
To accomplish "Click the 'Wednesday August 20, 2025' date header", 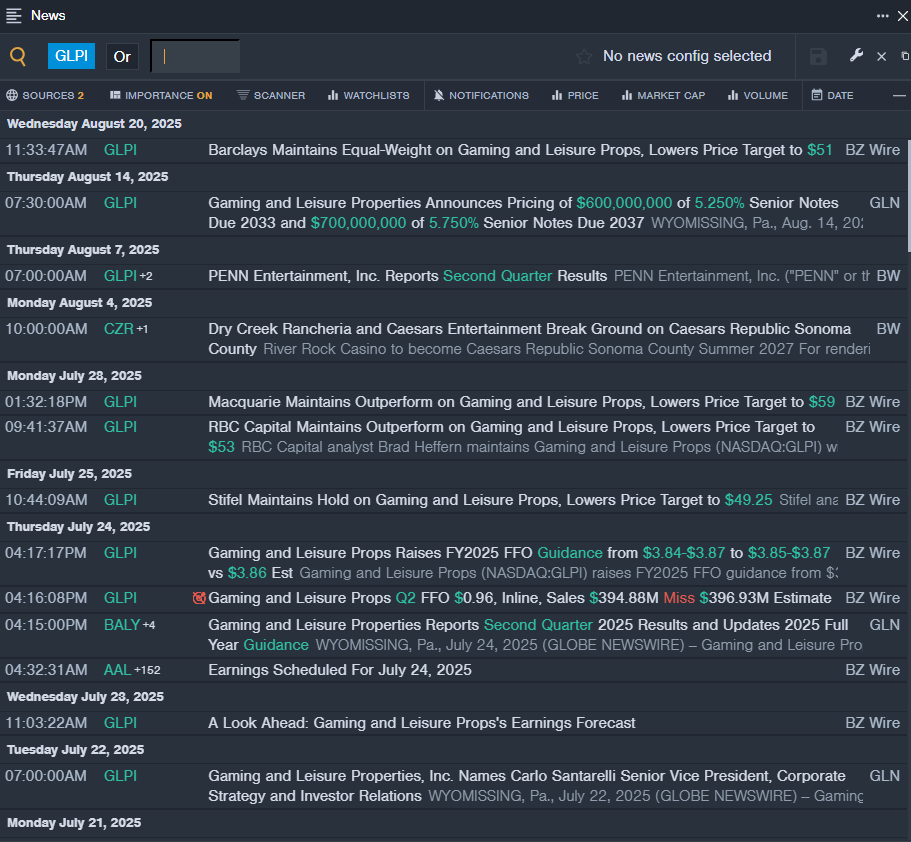I will point(94,124).
